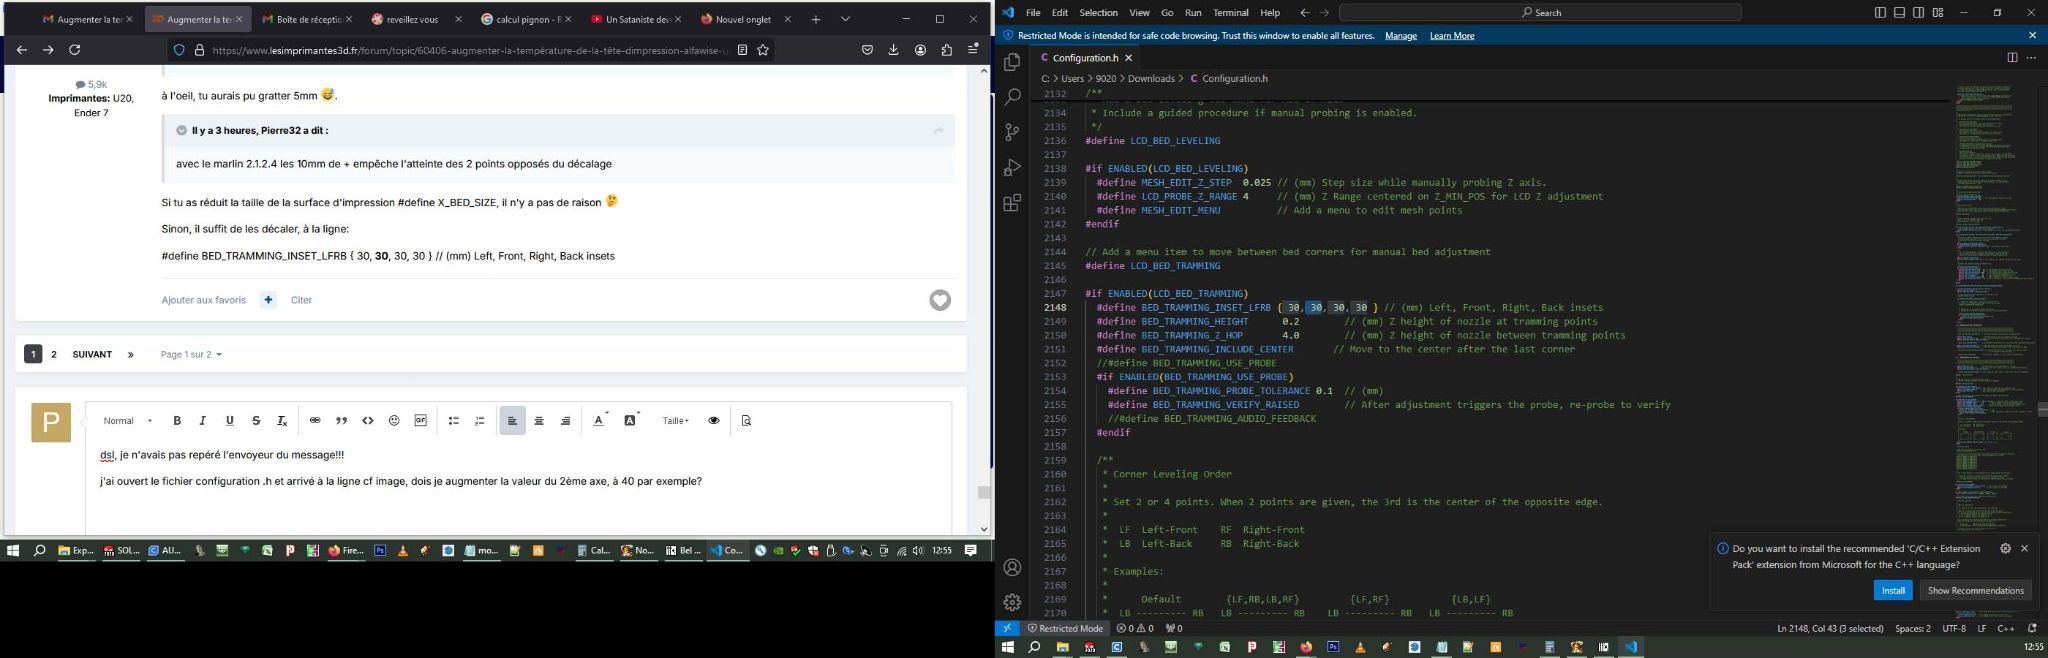Click Install for C/C++ Extension Pack

tap(1892, 590)
